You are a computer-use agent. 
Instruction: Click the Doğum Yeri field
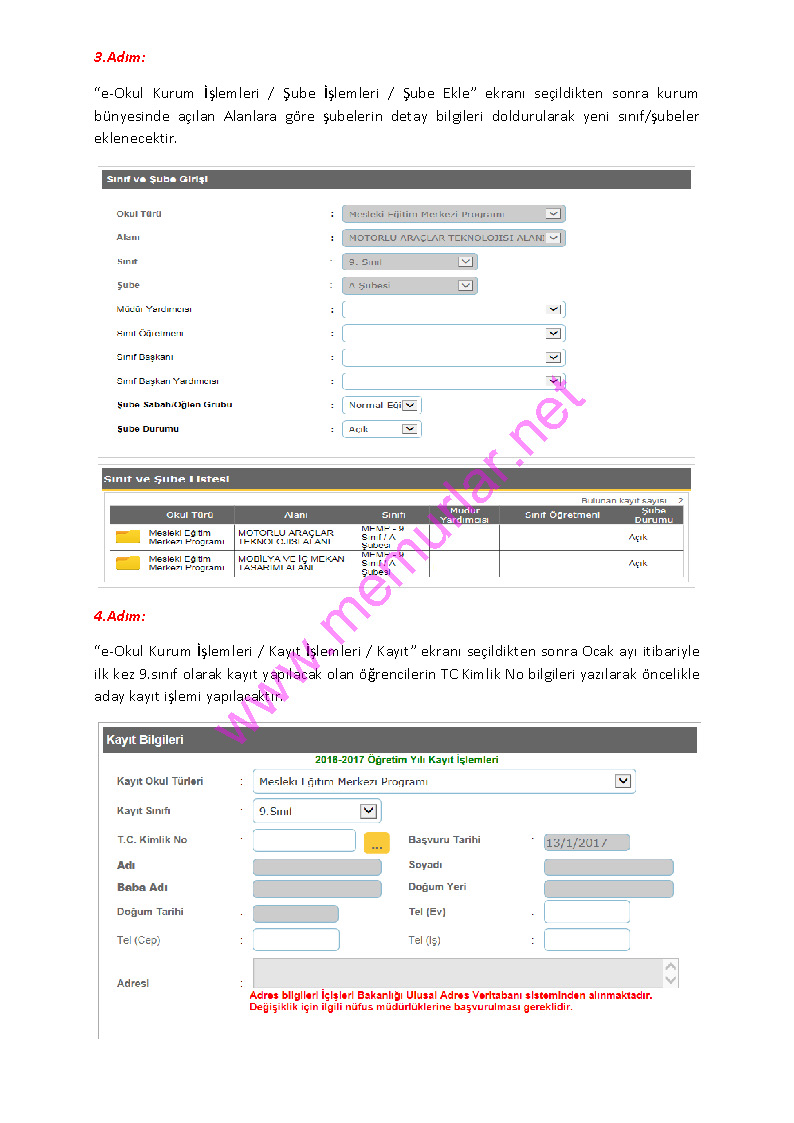[x=609, y=889]
